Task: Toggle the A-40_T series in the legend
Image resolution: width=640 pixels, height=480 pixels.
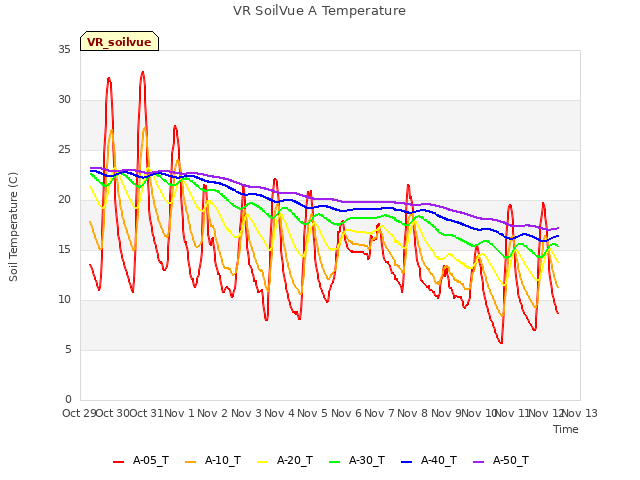Action: [x=429, y=461]
